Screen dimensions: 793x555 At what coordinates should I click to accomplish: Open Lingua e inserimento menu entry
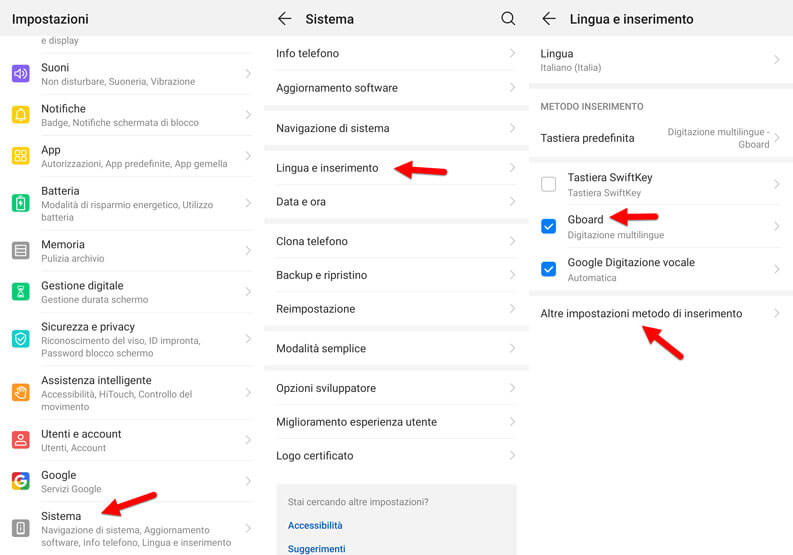tap(327, 168)
